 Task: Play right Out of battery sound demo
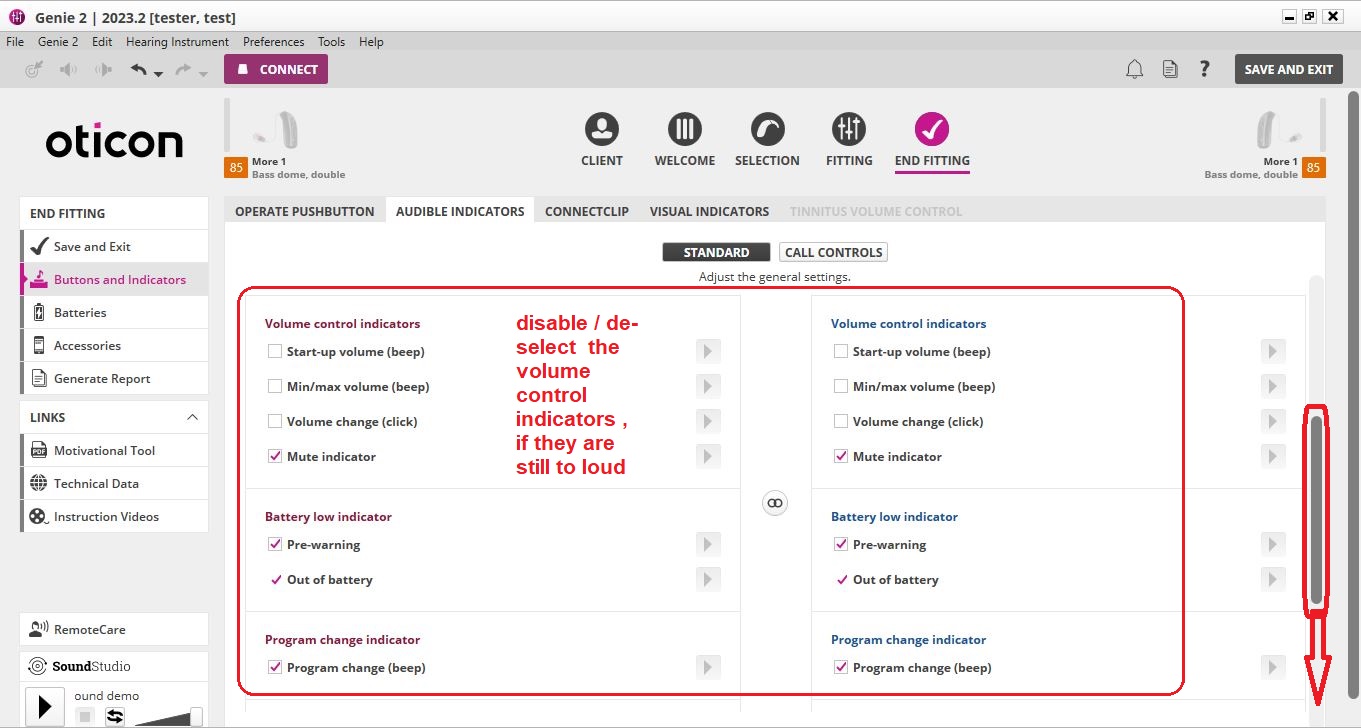pyautogui.click(x=1273, y=579)
